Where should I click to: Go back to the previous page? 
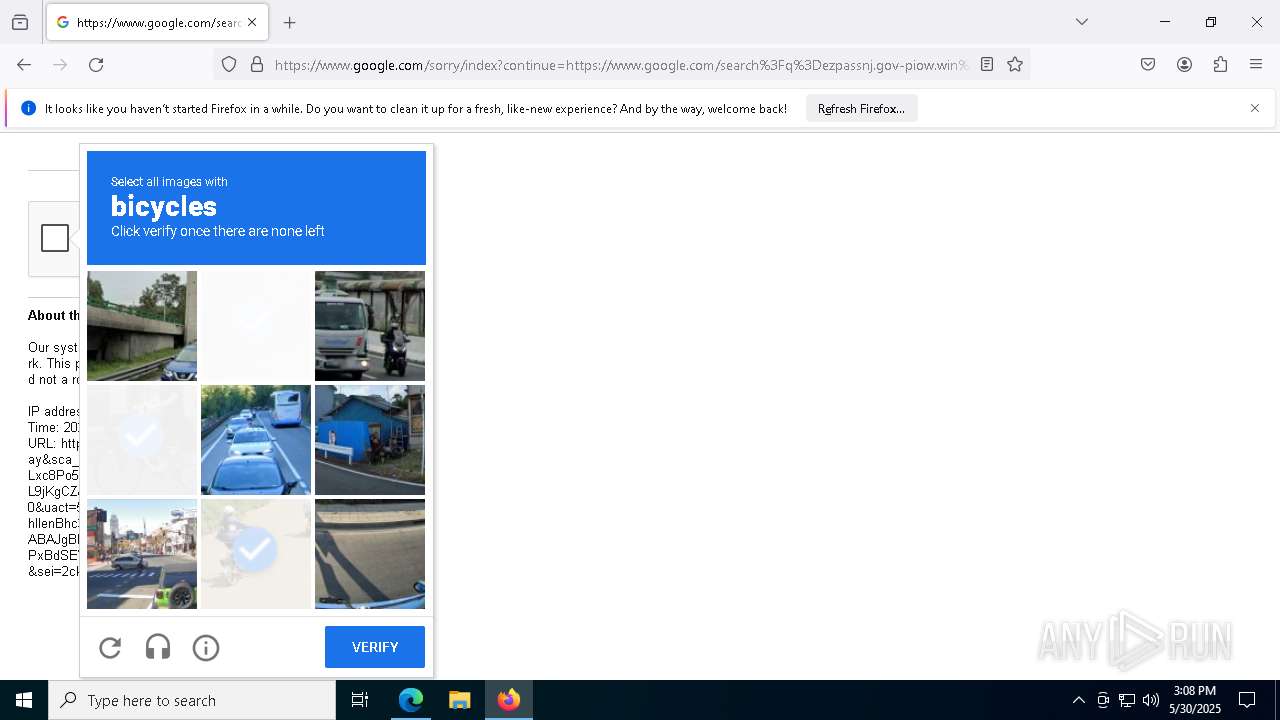[x=24, y=65]
